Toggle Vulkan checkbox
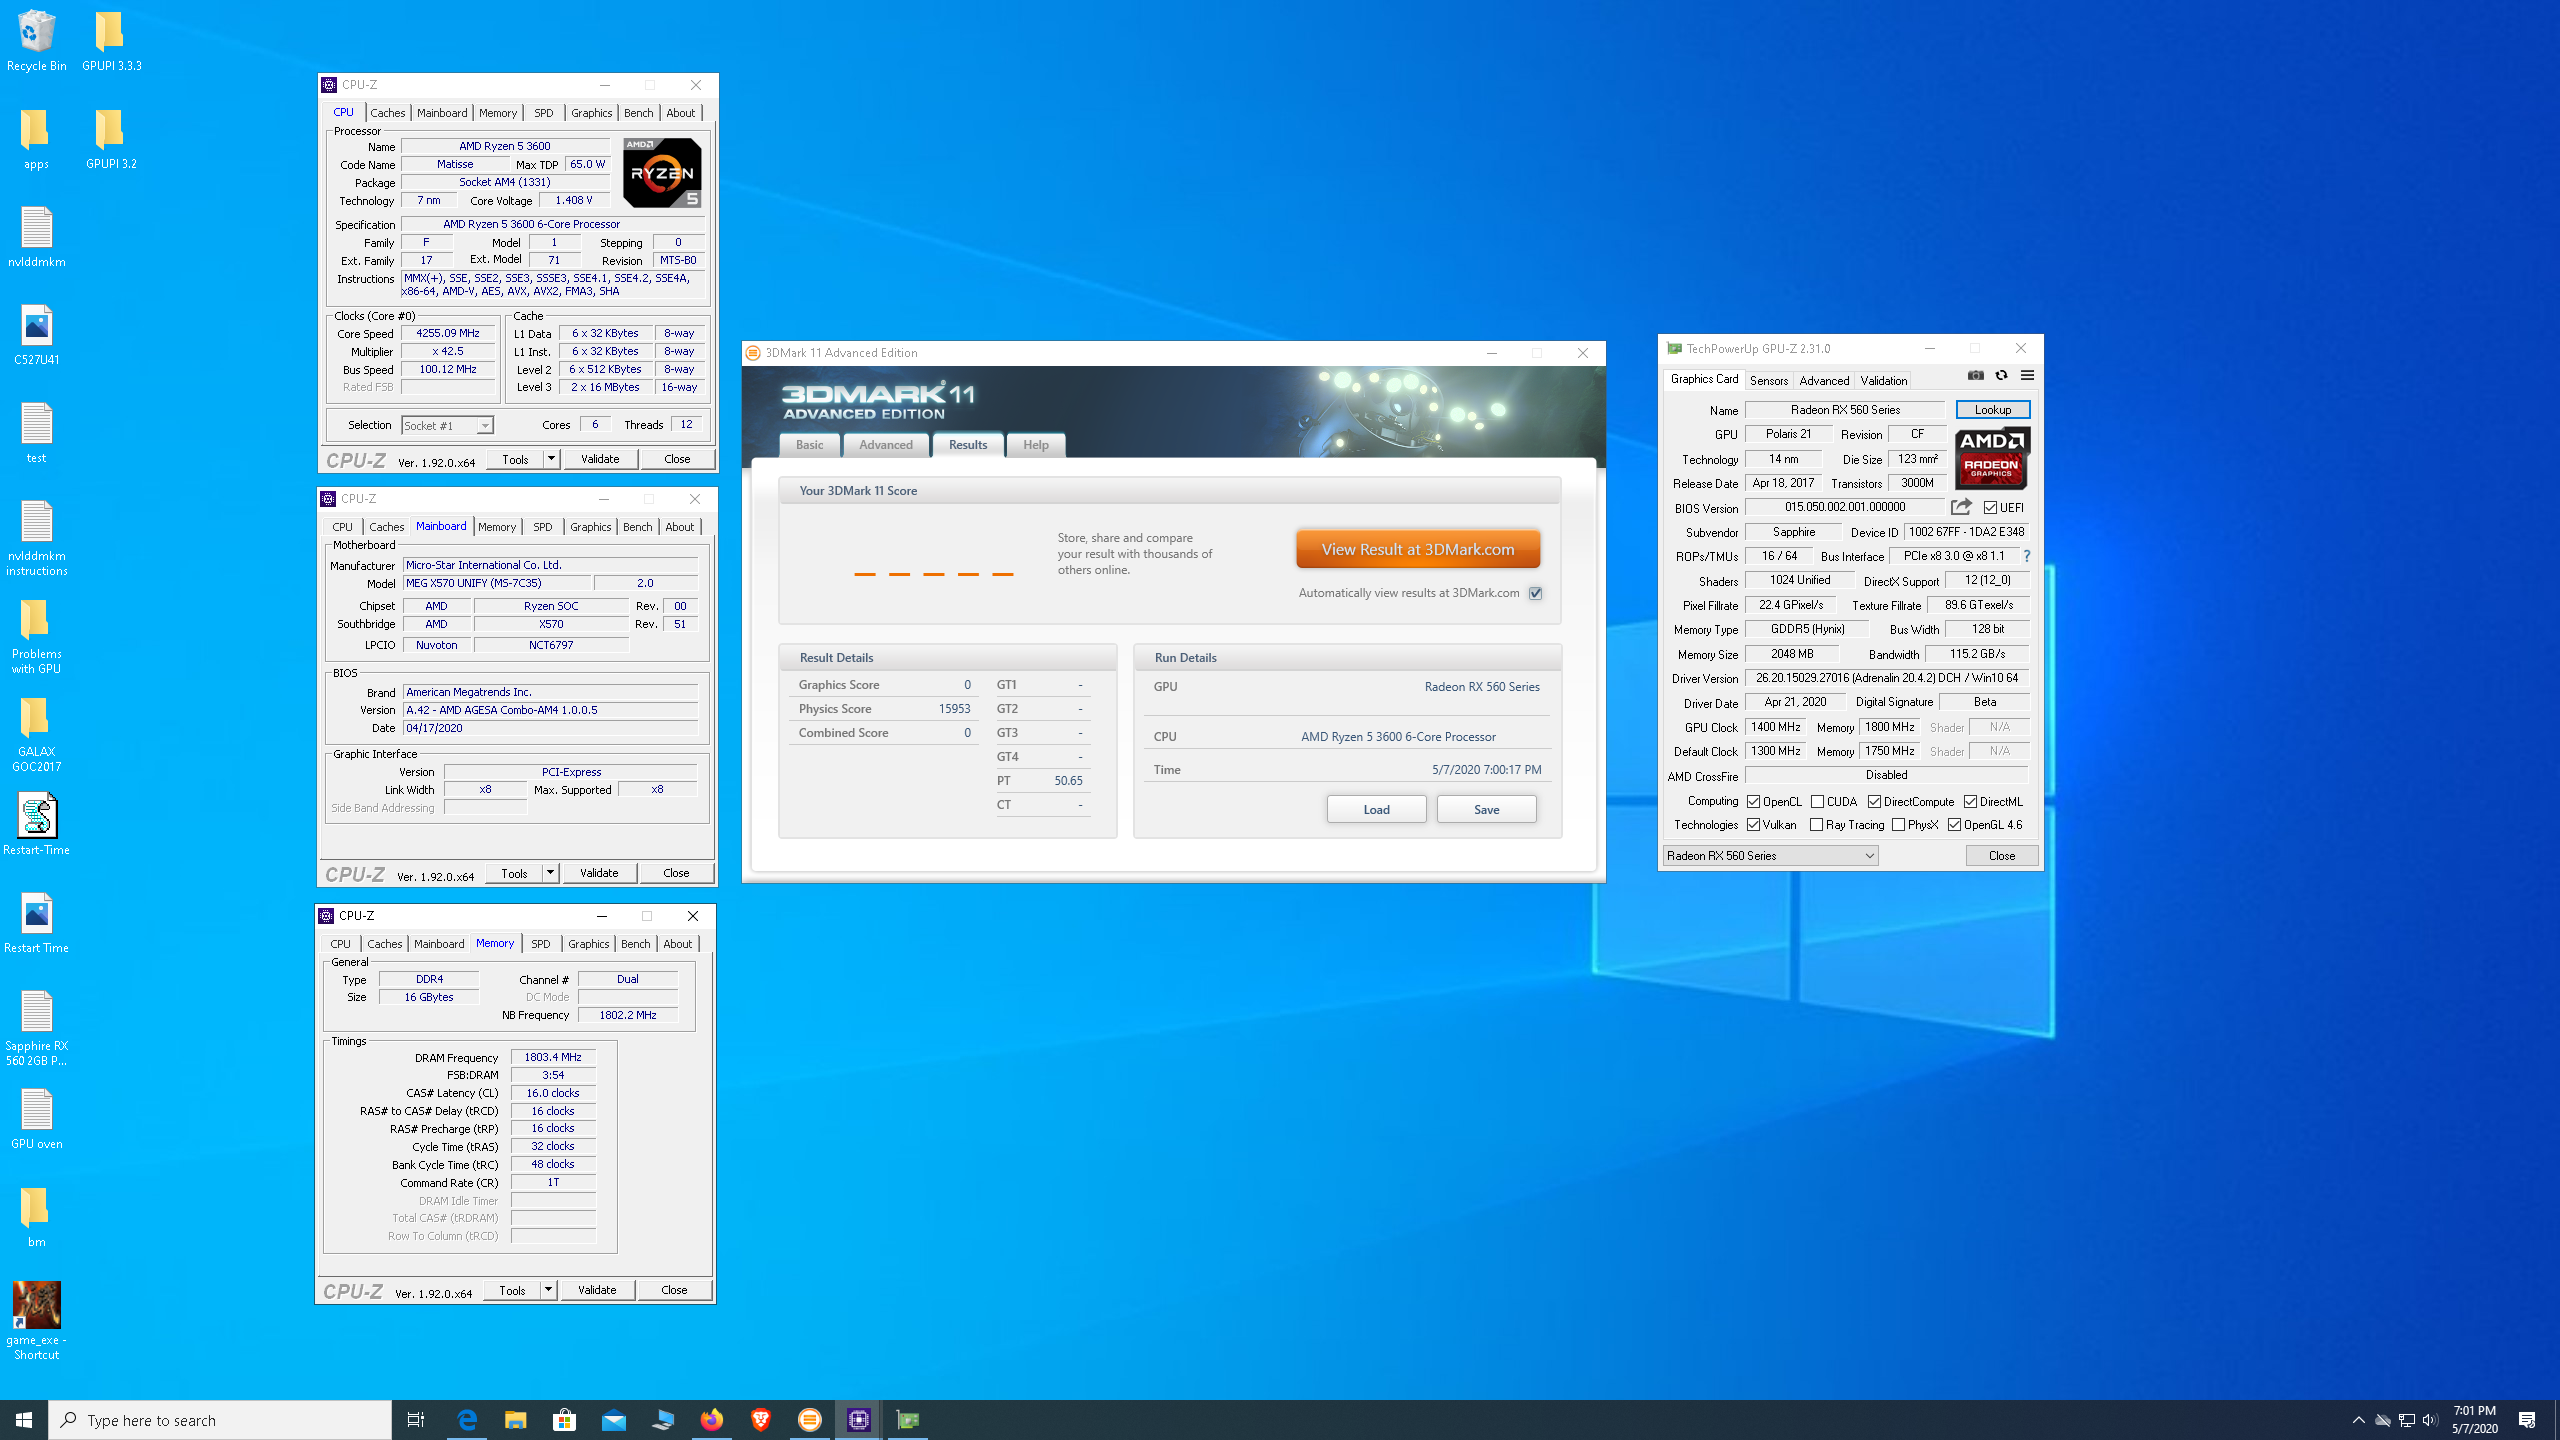 (1754, 825)
